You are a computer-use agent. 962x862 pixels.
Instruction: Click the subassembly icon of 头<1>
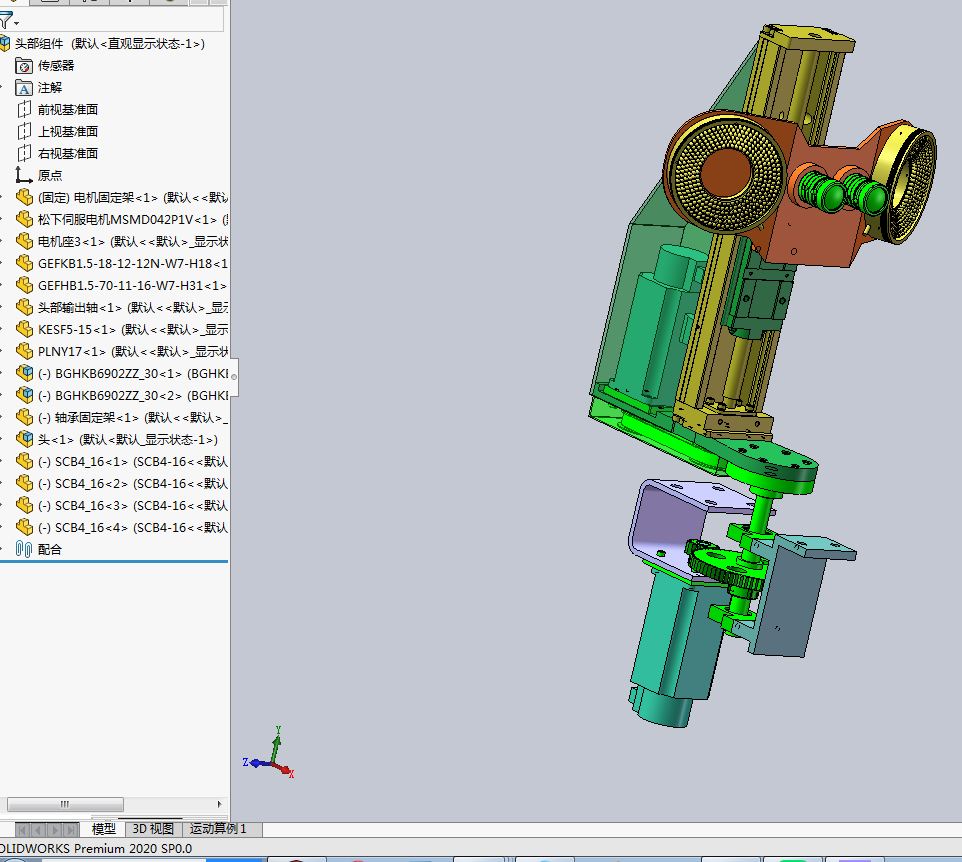(25, 439)
